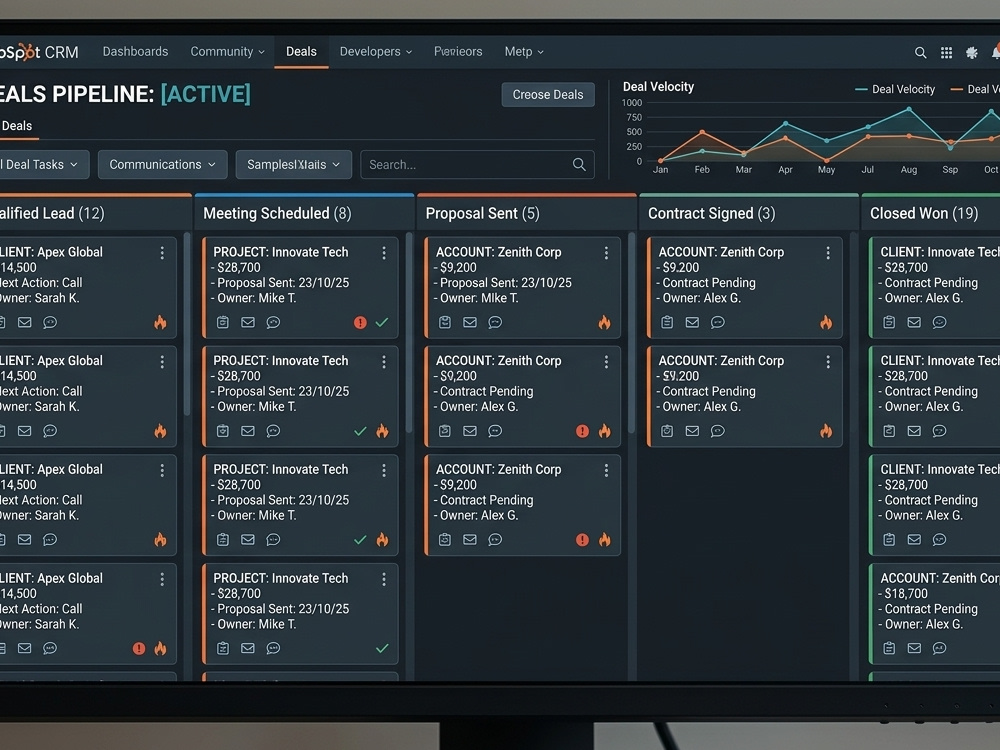The height and width of the screenshot is (750, 1000).
Task: Open the global search magnifier in top bar
Action: (920, 52)
